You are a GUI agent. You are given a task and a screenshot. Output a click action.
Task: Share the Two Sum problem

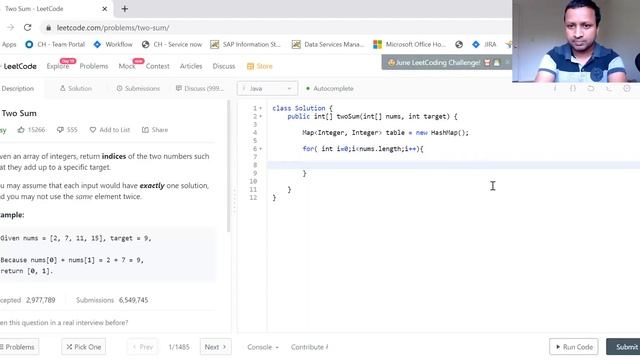[155, 130]
